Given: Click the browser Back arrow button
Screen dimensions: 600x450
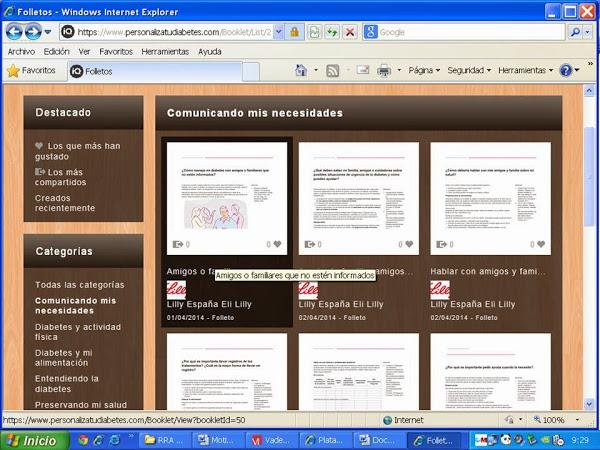Looking at the screenshot, I should (15, 32).
